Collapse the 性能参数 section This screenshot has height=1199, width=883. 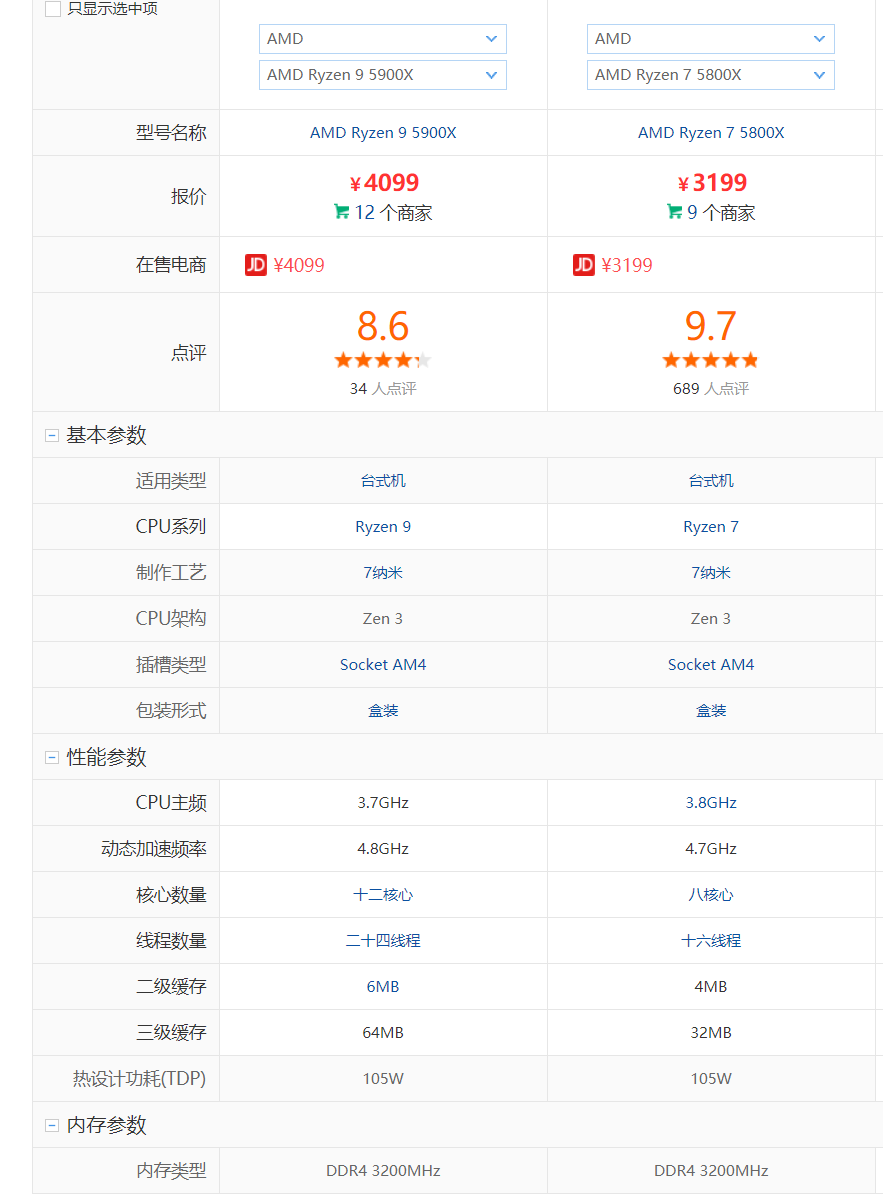coord(52,758)
